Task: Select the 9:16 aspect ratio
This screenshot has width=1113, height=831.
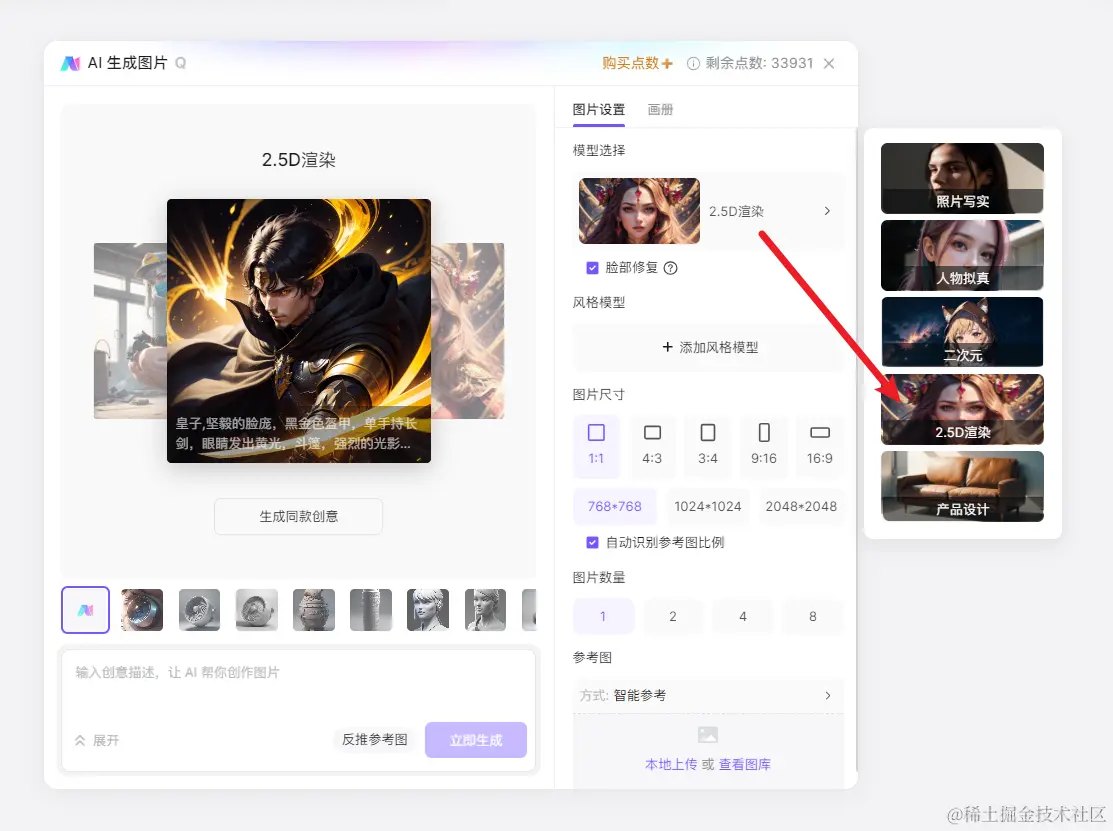Action: pyautogui.click(x=764, y=445)
